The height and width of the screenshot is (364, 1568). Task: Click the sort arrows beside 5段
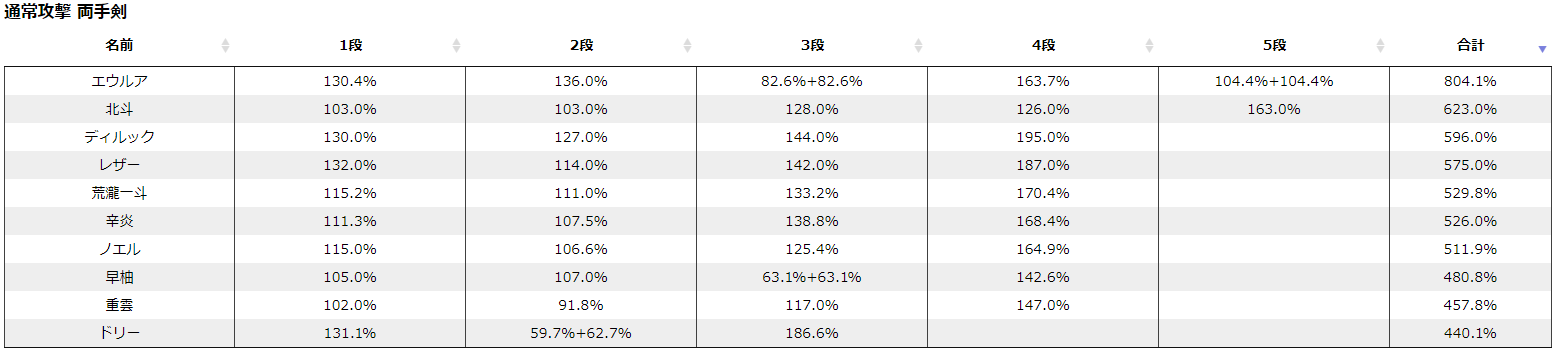coord(1380,46)
